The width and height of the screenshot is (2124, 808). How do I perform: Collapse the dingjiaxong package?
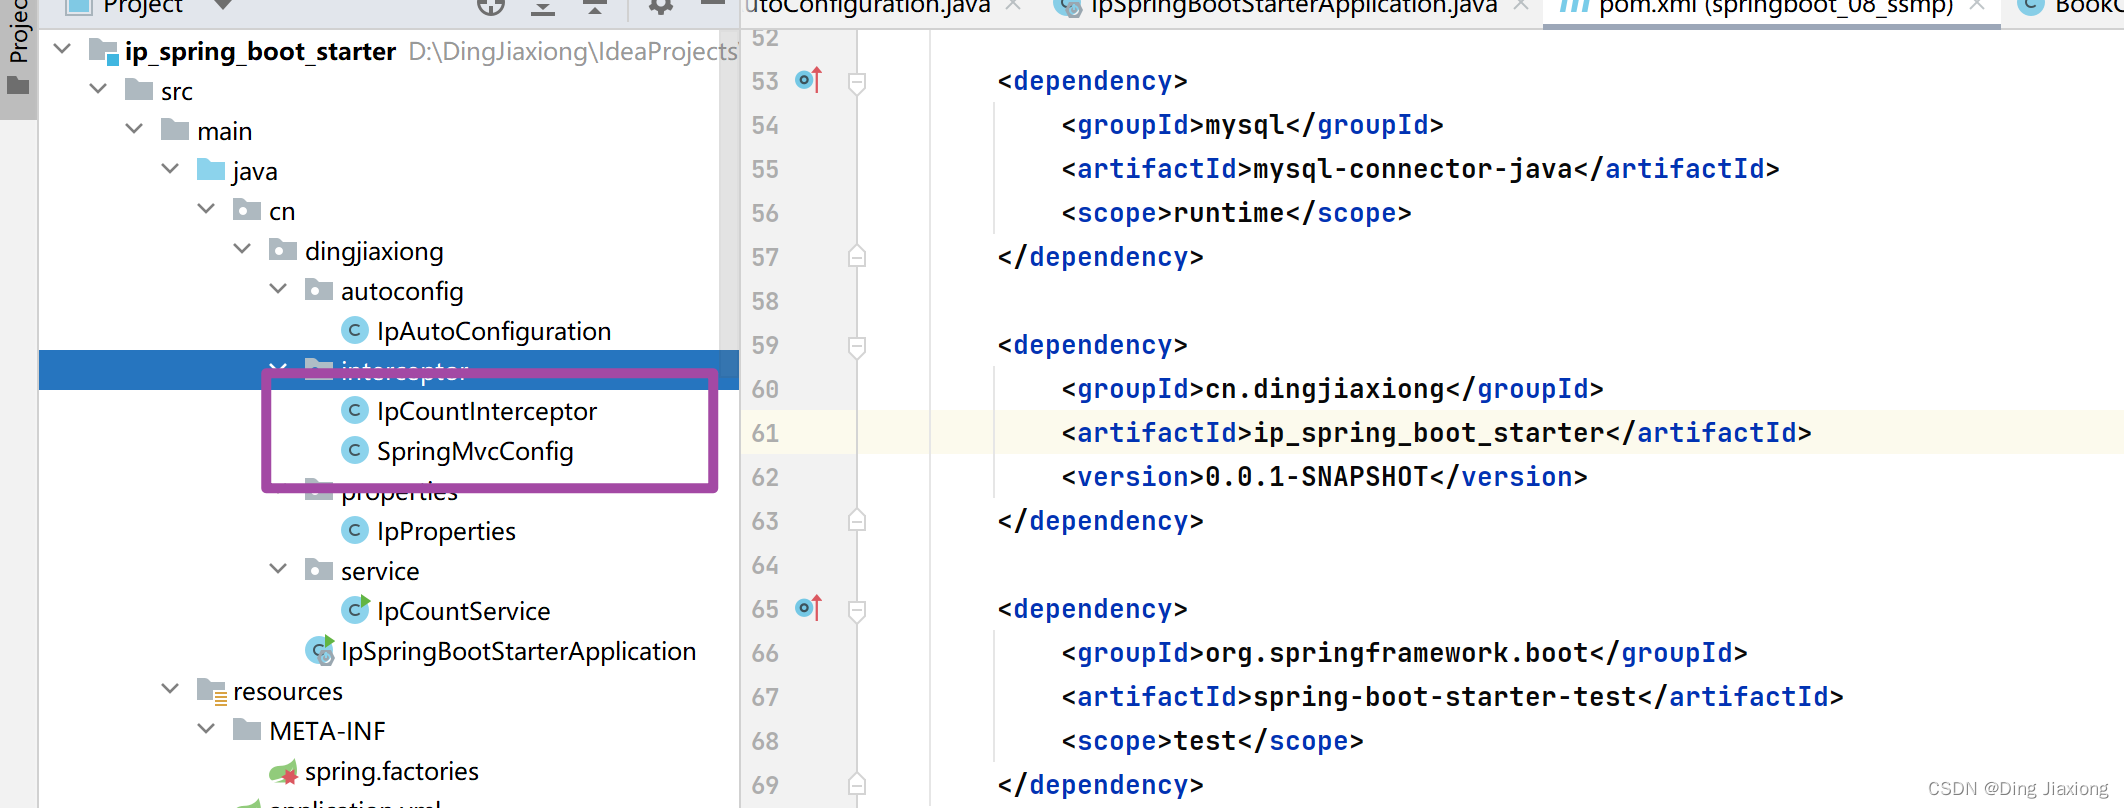coord(242,249)
